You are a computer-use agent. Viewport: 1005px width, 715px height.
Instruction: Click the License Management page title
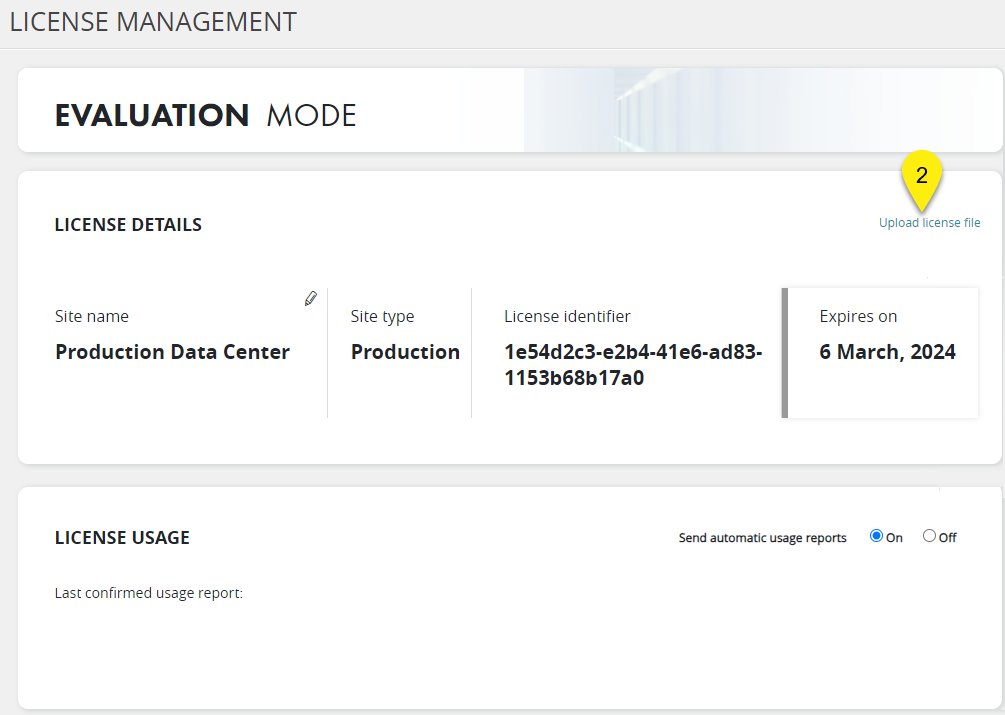(x=153, y=22)
